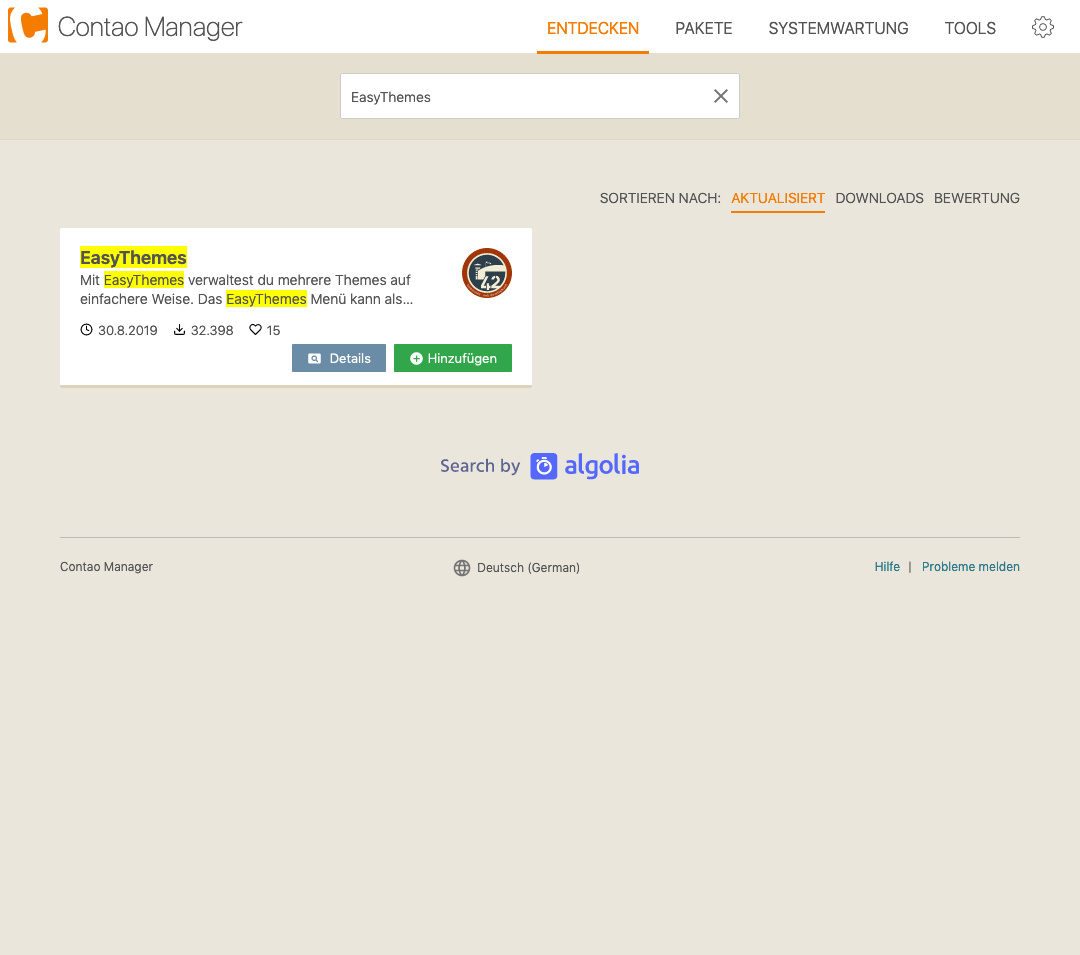
Task: Open settings via the gear icon
Action: (1042, 27)
